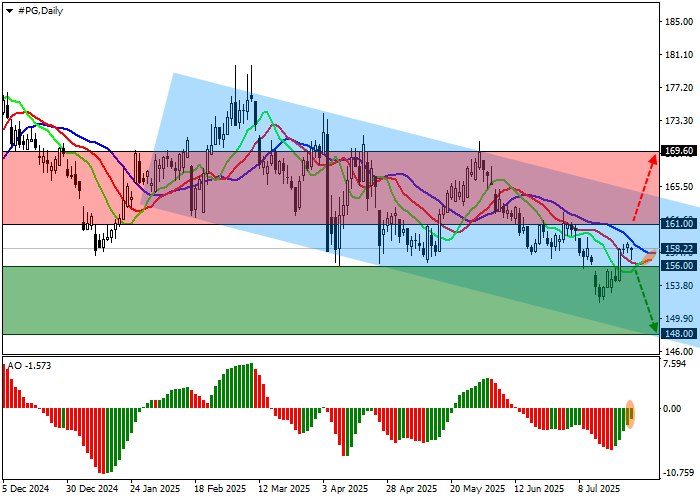
Task: Select the 169.60 red price label
Action: (678, 151)
